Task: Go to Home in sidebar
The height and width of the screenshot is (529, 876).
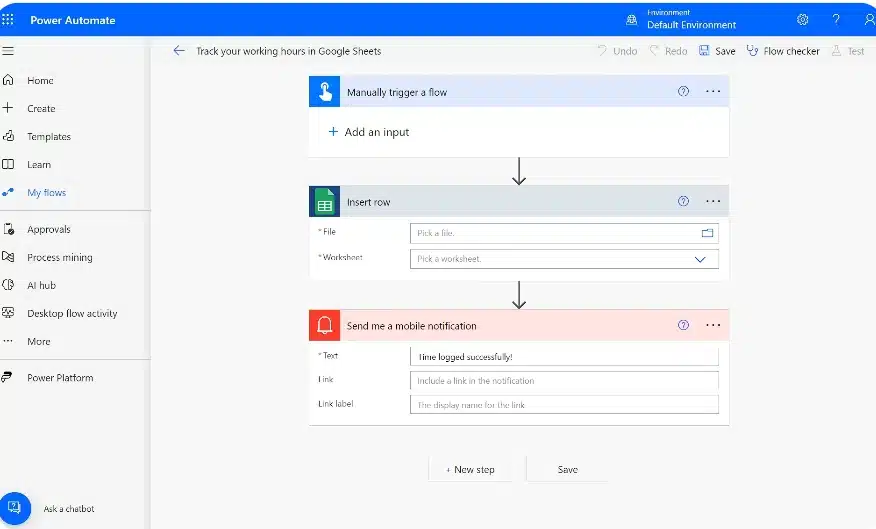Action: [x=40, y=80]
